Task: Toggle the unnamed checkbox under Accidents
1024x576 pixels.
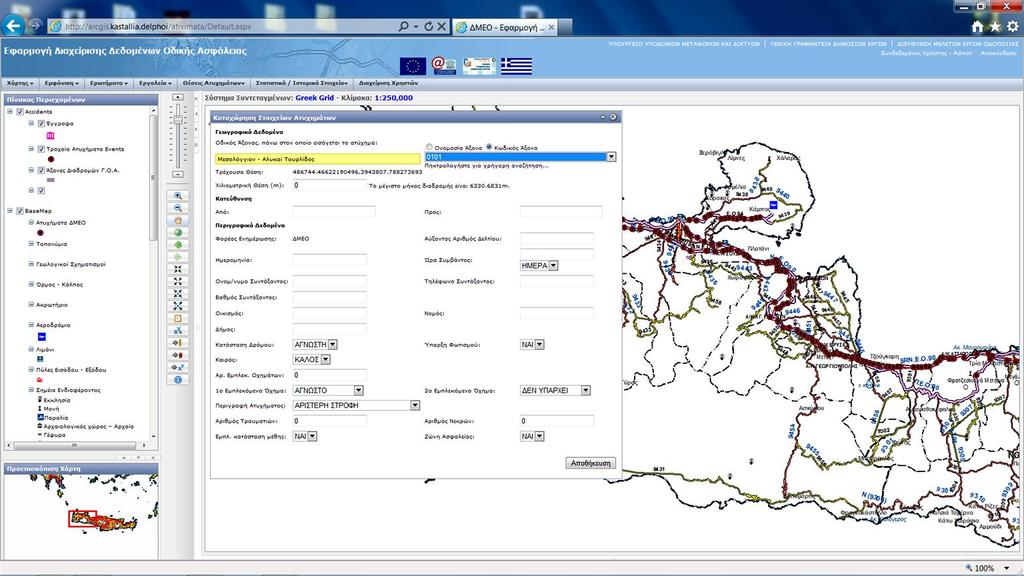Action: [41, 191]
